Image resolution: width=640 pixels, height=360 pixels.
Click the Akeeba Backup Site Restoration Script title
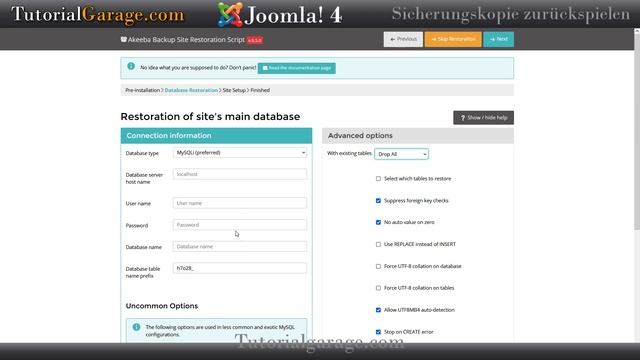click(186, 40)
